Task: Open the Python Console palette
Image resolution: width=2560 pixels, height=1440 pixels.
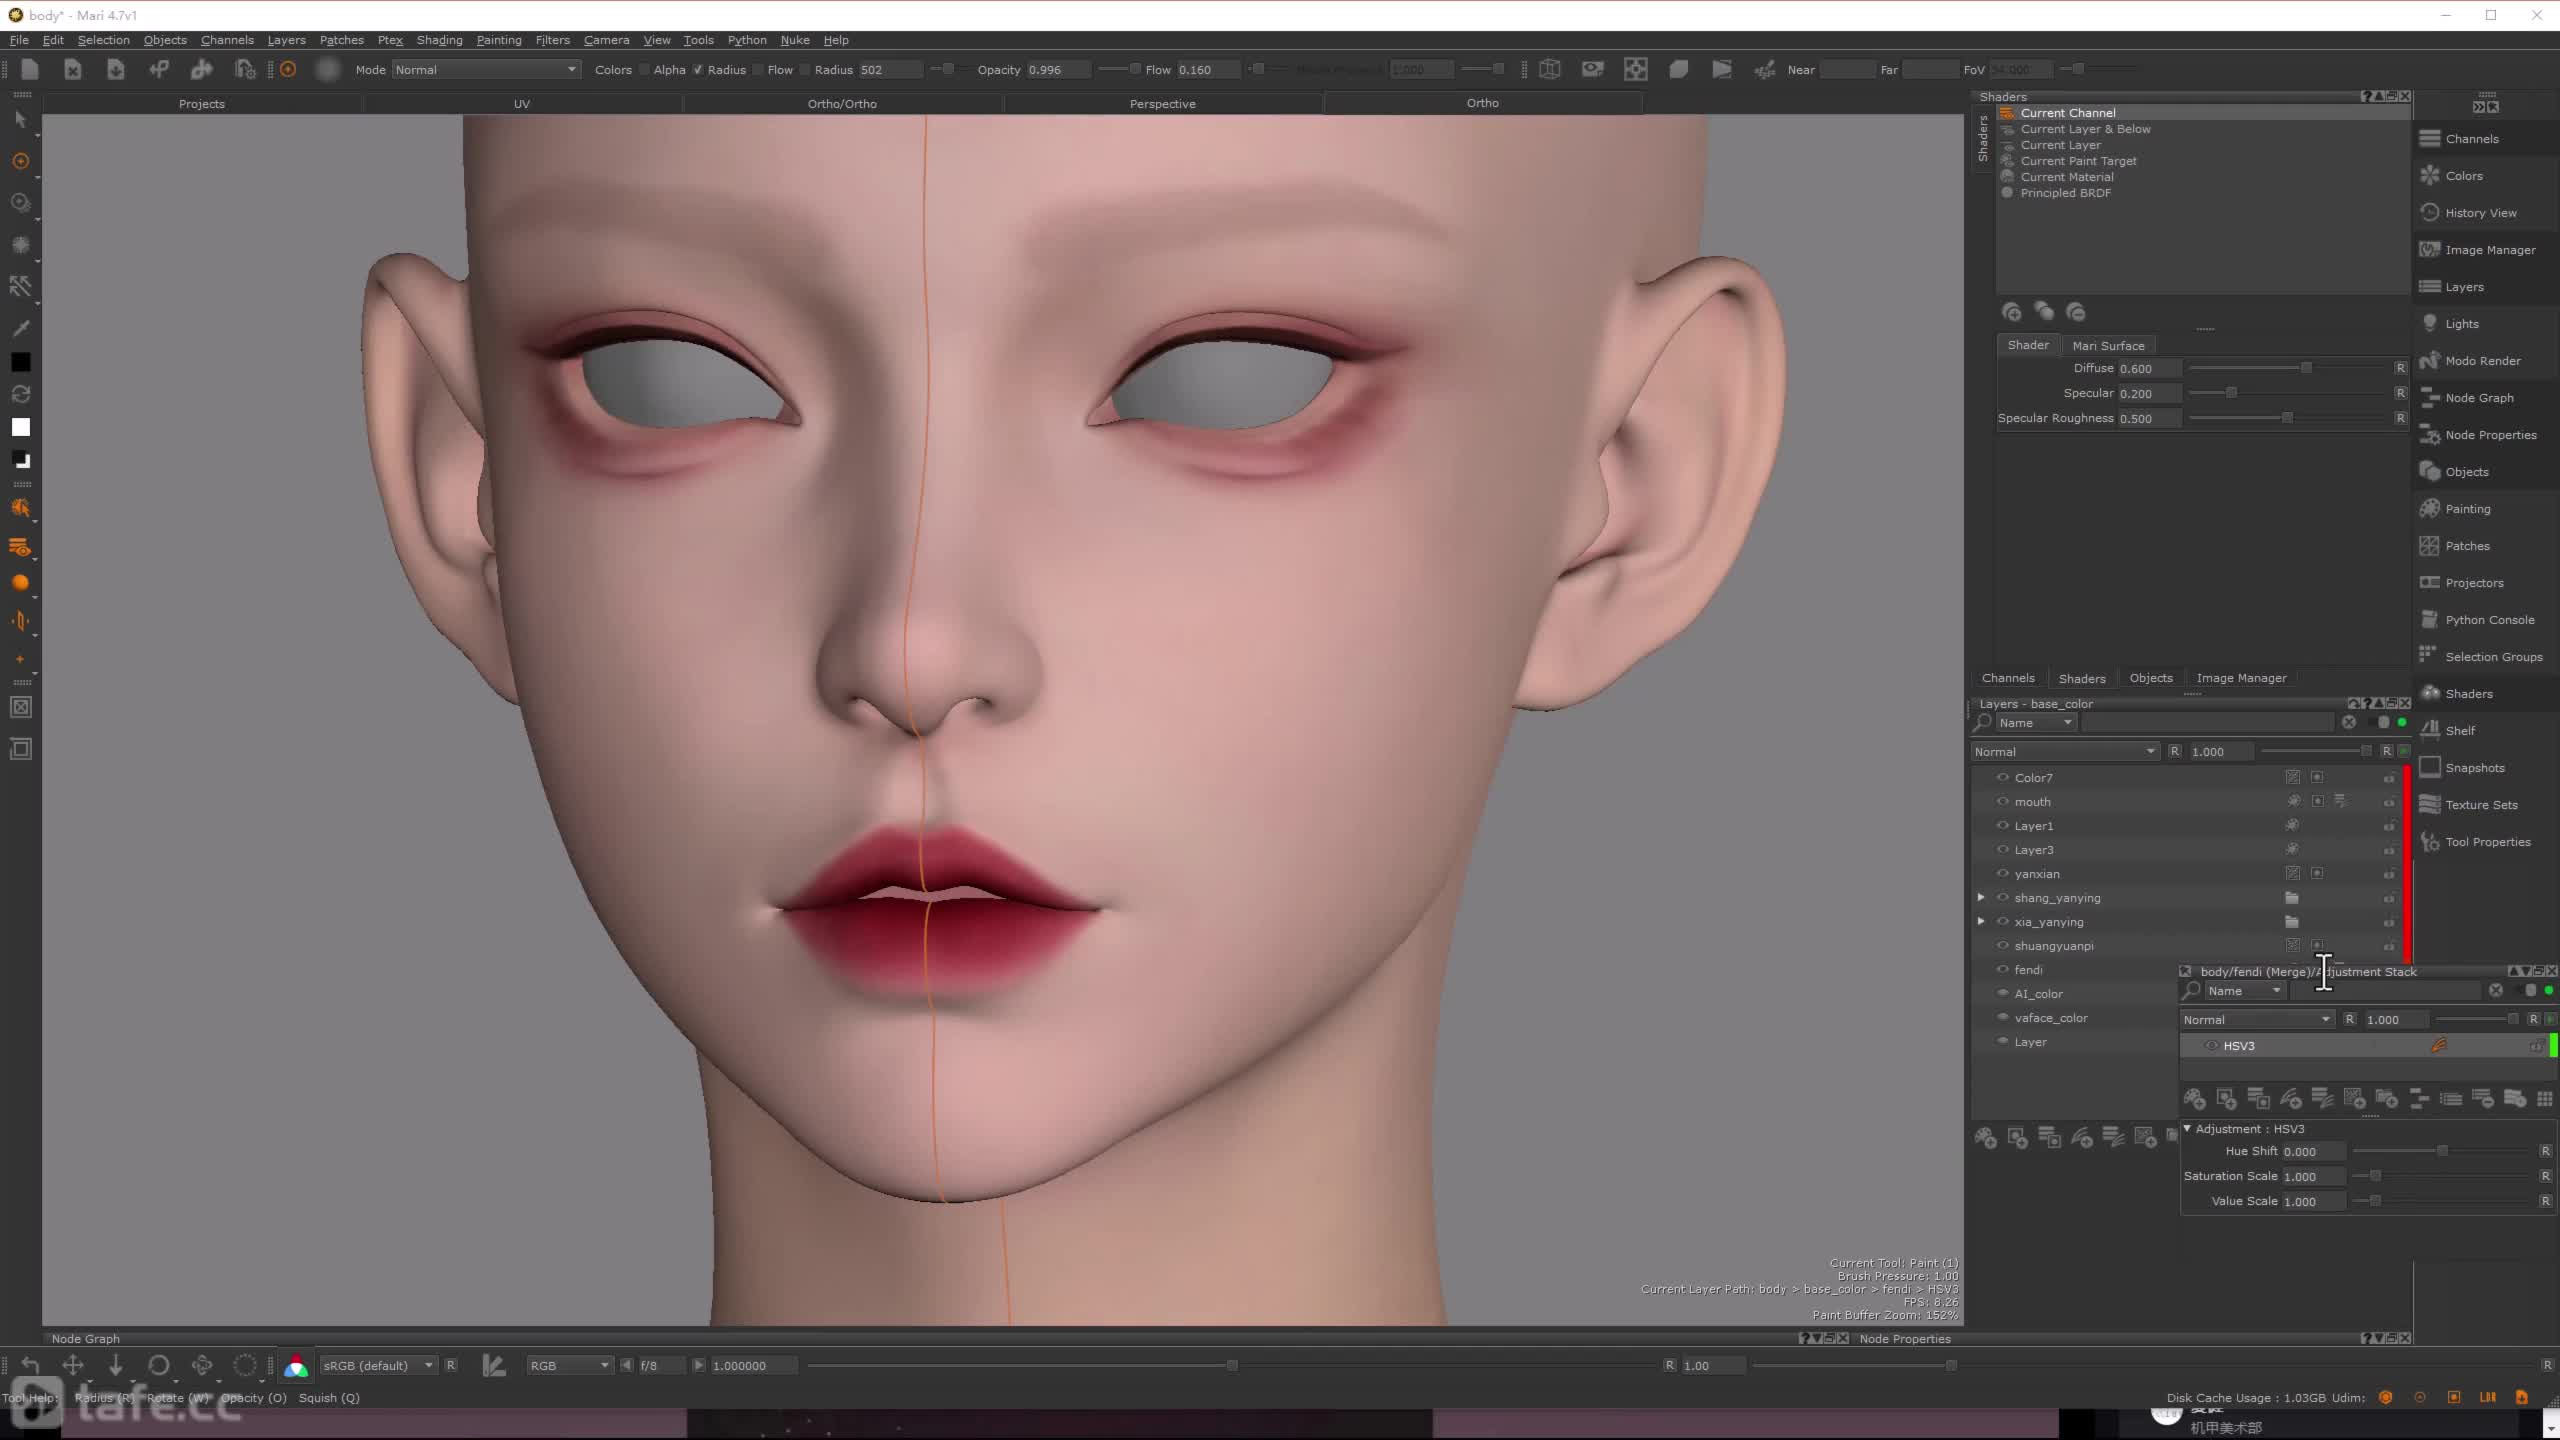Action: click(2476, 620)
